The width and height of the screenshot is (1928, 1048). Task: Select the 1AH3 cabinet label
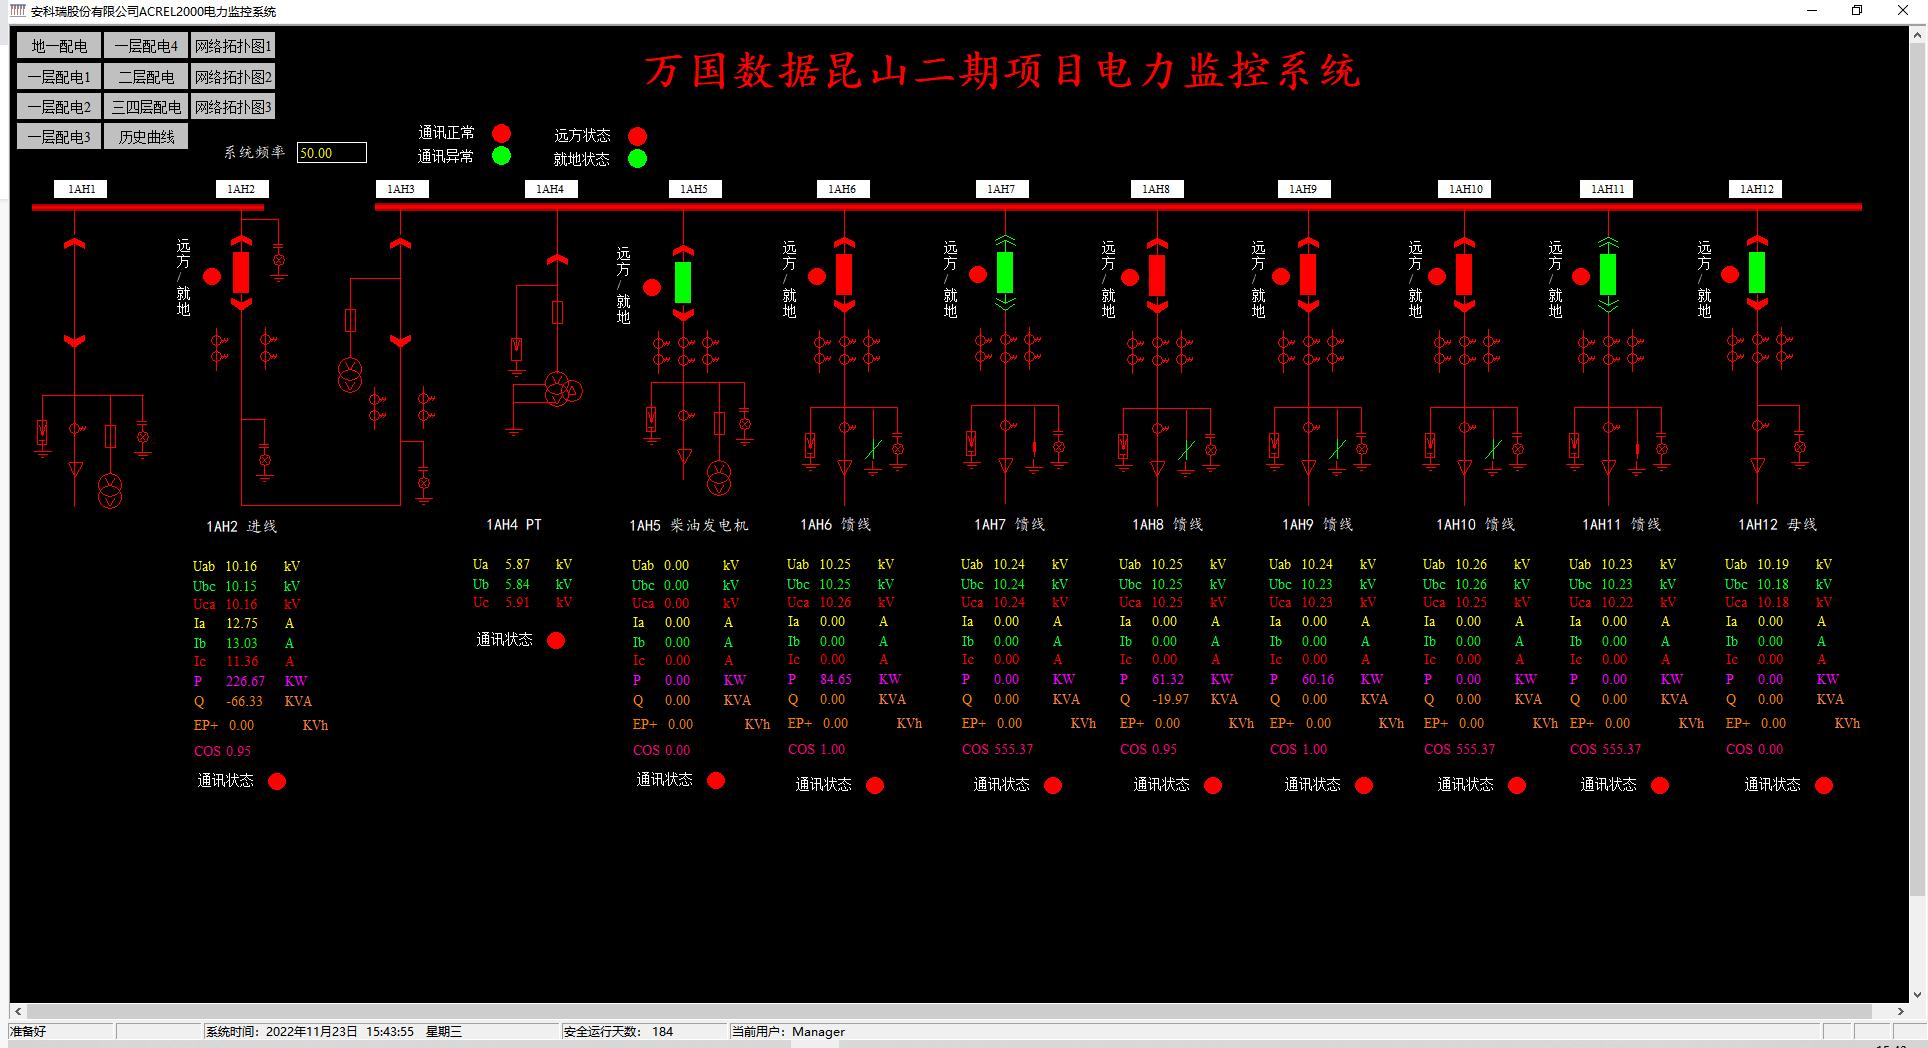click(x=401, y=189)
